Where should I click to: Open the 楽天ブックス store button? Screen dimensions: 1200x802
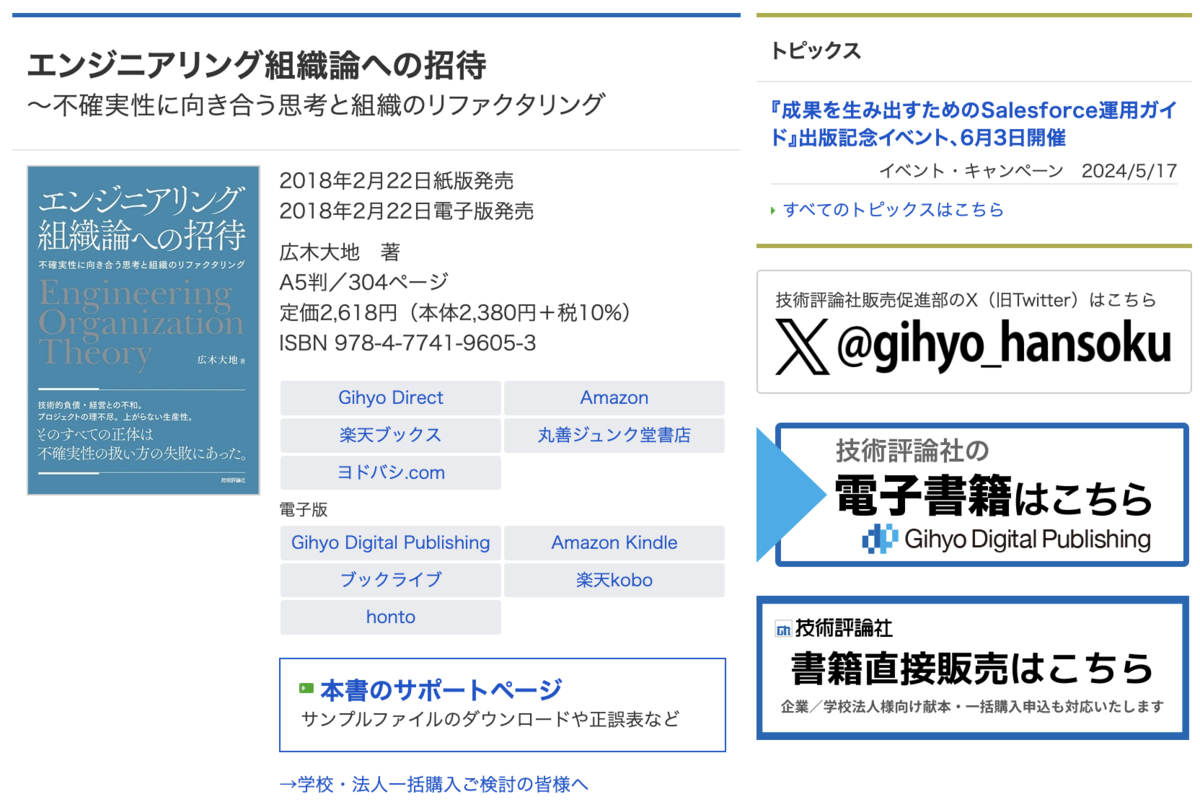390,435
